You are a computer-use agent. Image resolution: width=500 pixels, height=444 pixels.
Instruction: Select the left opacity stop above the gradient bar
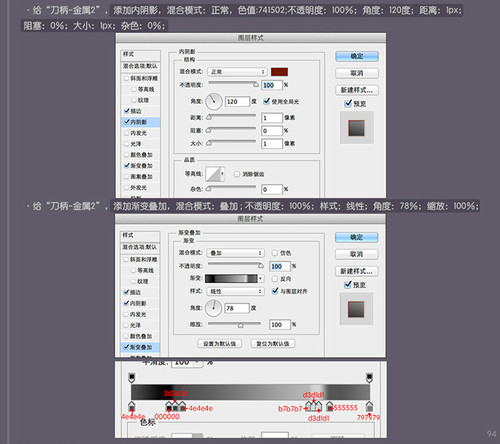click(x=132, y=378)
